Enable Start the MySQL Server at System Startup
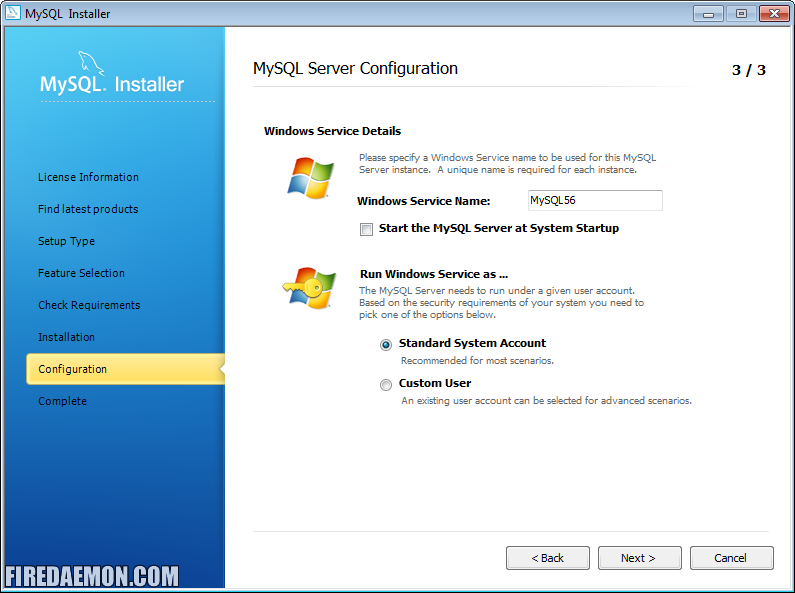Viewport: 795px width, 593px height. coord(366,229)
